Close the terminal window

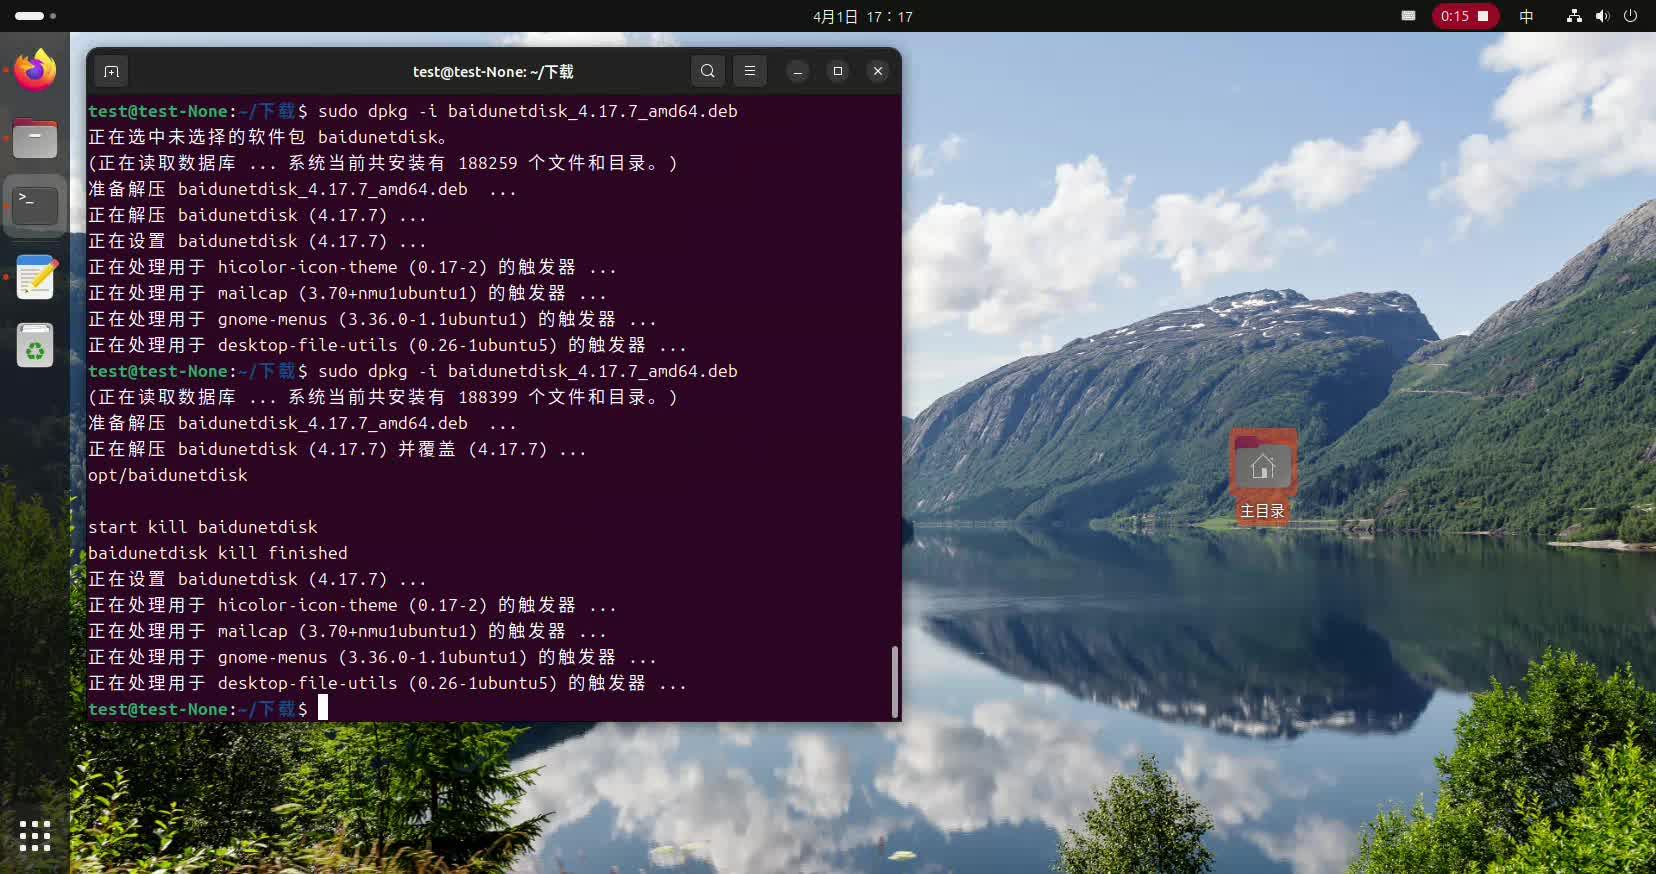[x=878, y=71]
